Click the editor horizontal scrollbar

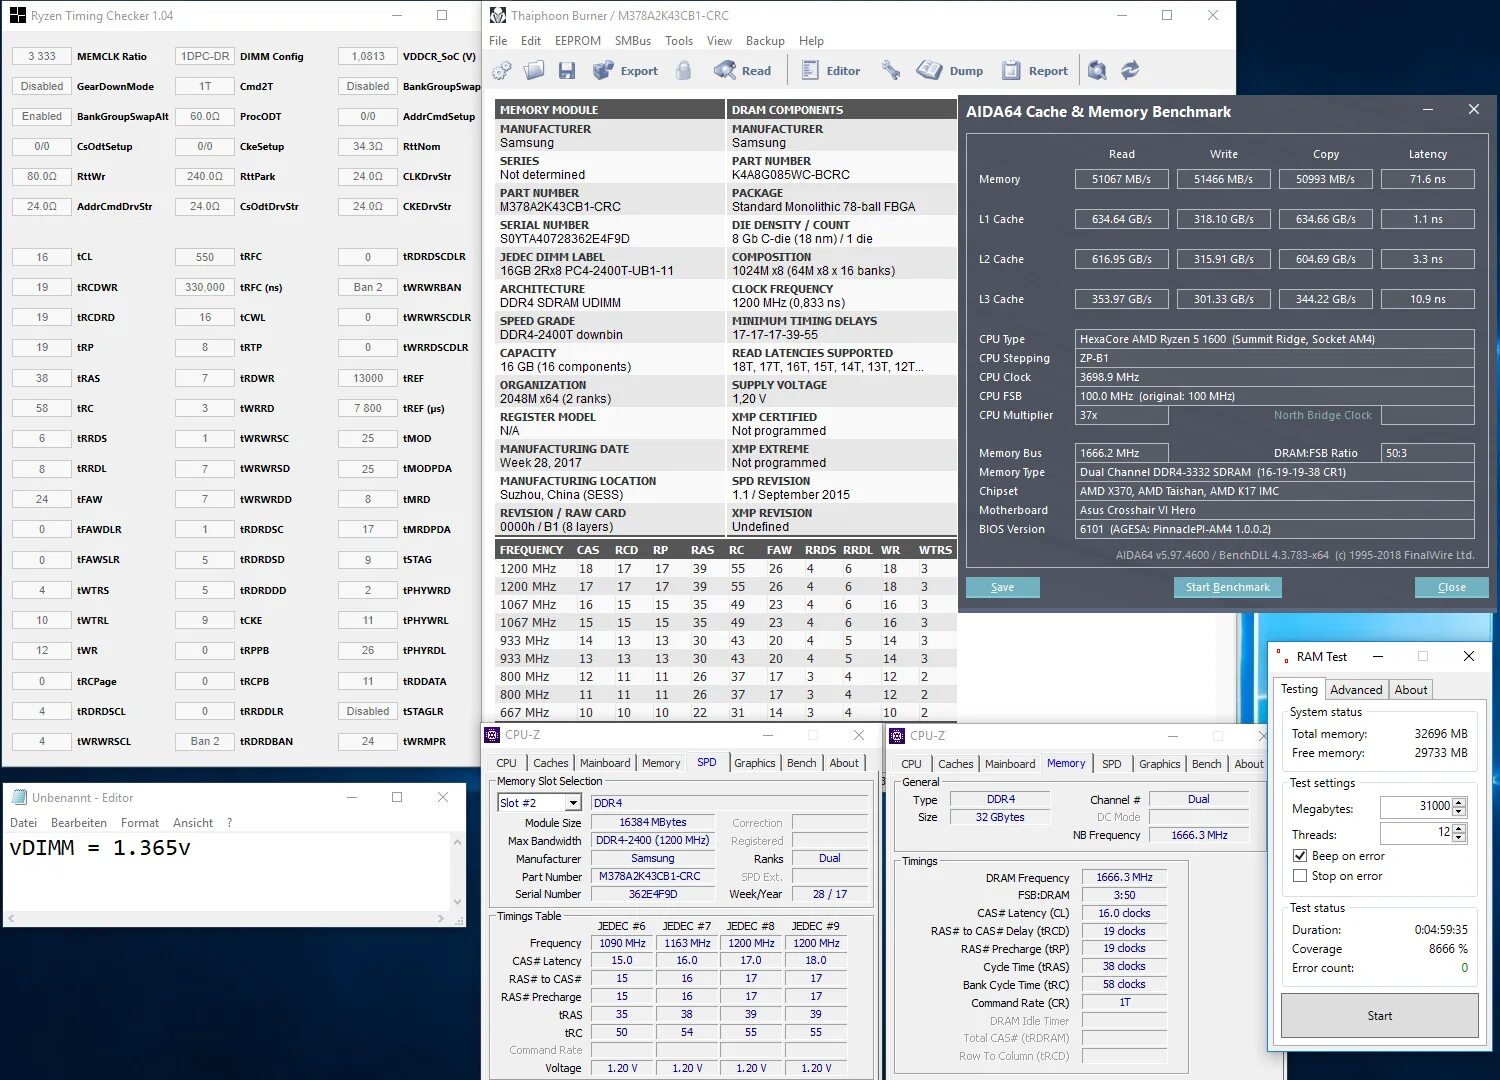click(228, 918)
